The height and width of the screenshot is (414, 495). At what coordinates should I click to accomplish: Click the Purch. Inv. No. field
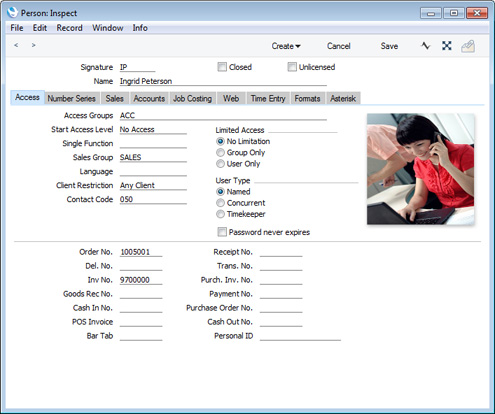point(281,280)
